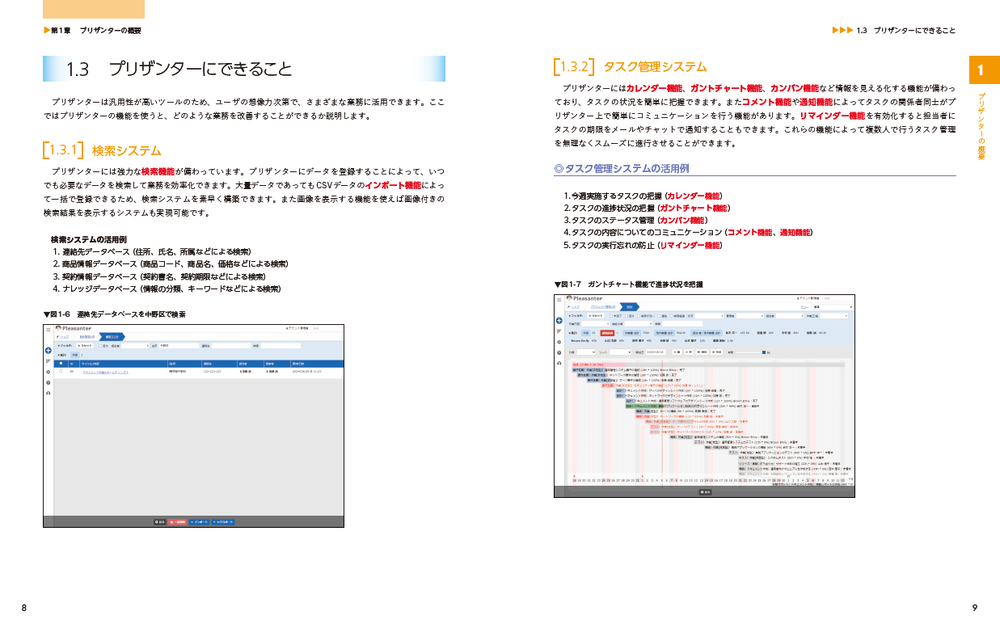Select active blue breadcrumb tab in search screenshot
The image size is (1000, 628).
click(111, 337)
